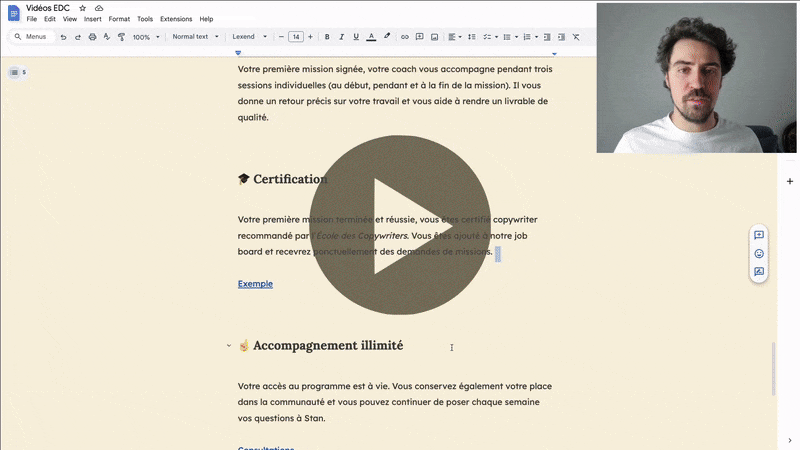This screenshot has width=800, height=450.
Task: Click the highlight color pen icon
Action: (387, 37)
